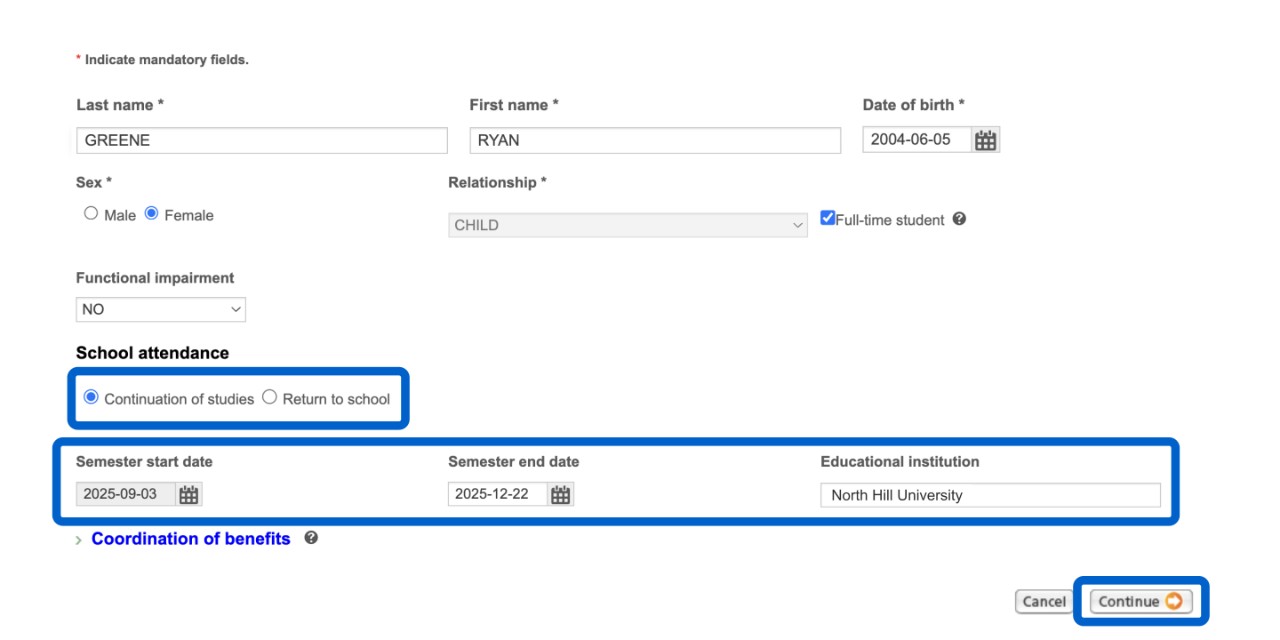Click help icon beside Full-time student
Screen dimensions: 1280x640
pos(959,219)
